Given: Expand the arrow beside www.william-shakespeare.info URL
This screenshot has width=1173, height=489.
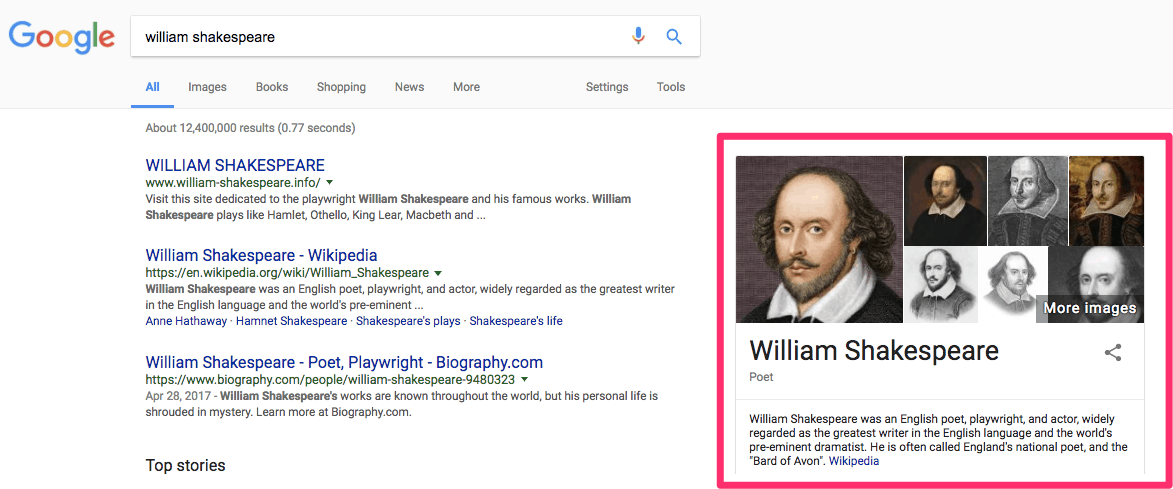Looking at the screenshot, I should tap(329, 182).
